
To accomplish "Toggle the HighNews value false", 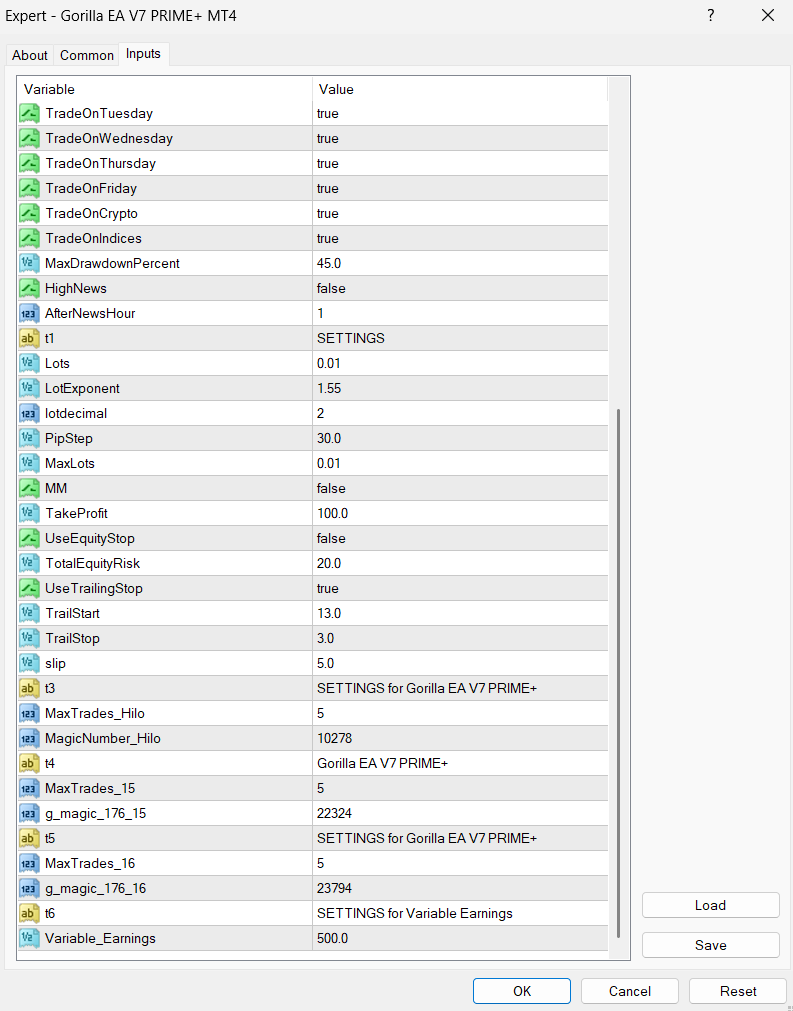I will [460, 289].
